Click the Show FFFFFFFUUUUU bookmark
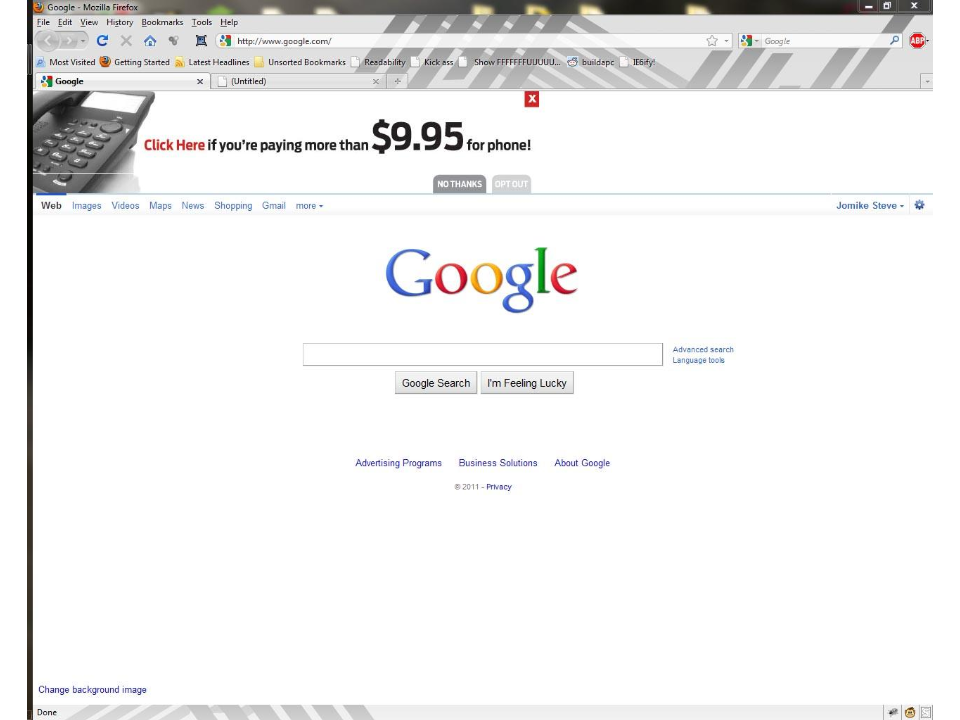The height and width of the screenshot is (720, 960). coord(510,62)
